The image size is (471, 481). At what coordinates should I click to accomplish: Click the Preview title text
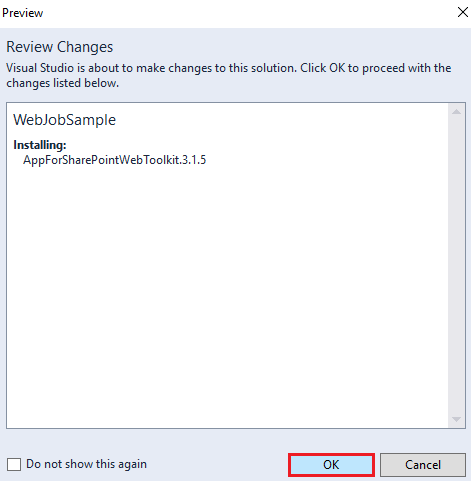tap(22, 13)
